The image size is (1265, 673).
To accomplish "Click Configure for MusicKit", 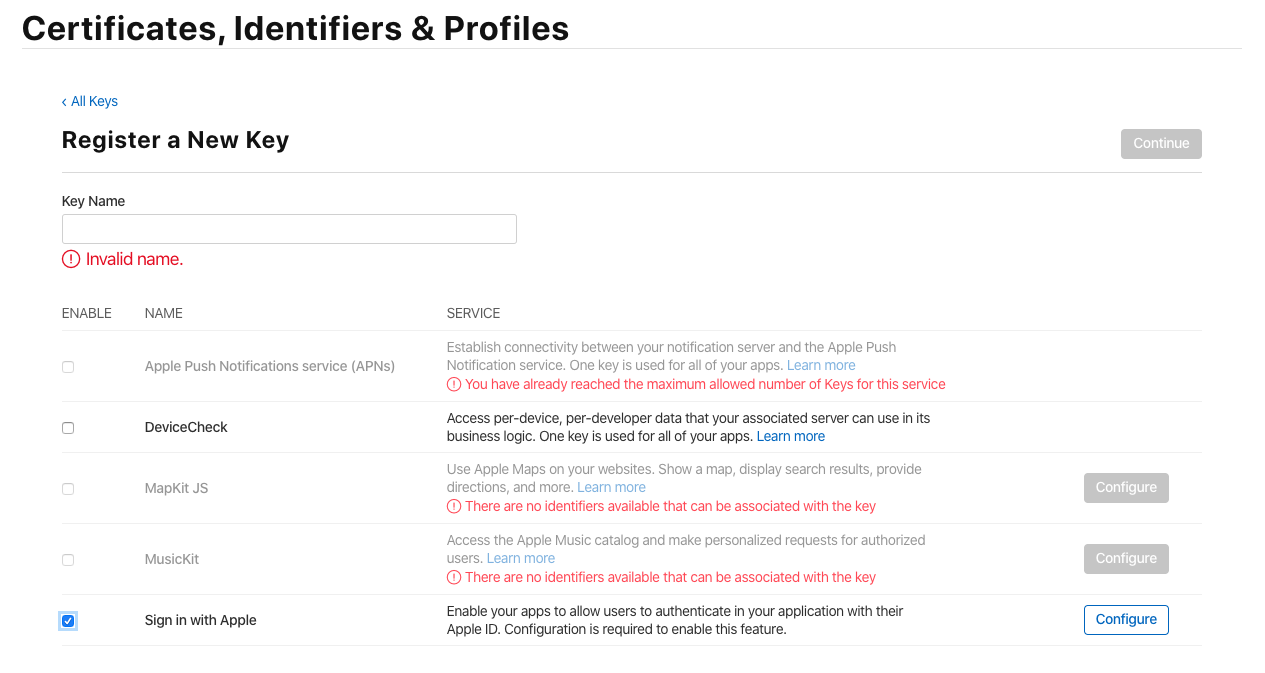I will (x=1126, y=559).
